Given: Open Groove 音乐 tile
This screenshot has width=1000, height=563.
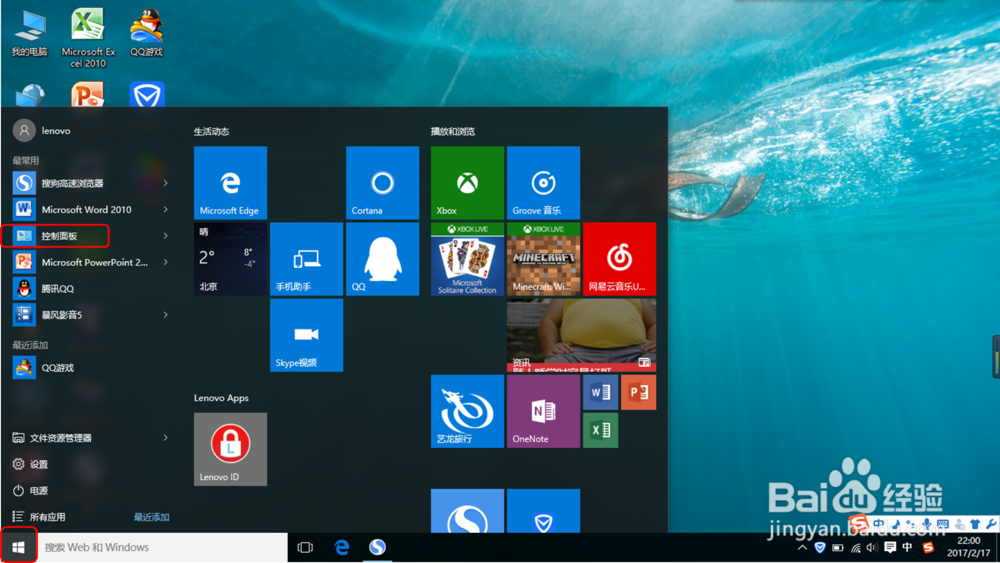Looking at the screenshot, I should pos(543,183).
